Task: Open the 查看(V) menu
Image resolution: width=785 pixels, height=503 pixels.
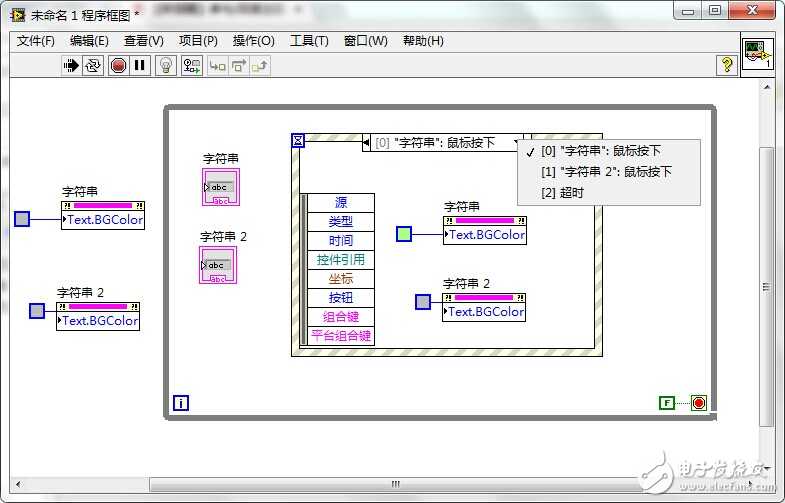Action: point(144,41)
